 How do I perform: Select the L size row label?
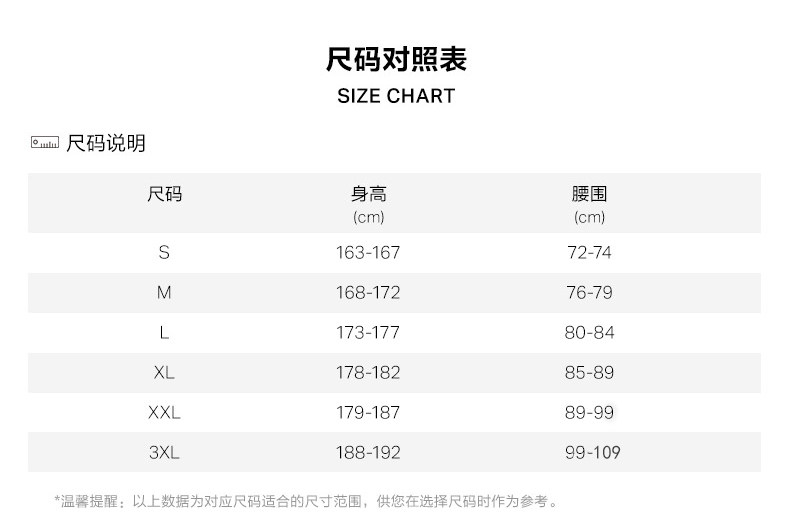pos(164,333)
